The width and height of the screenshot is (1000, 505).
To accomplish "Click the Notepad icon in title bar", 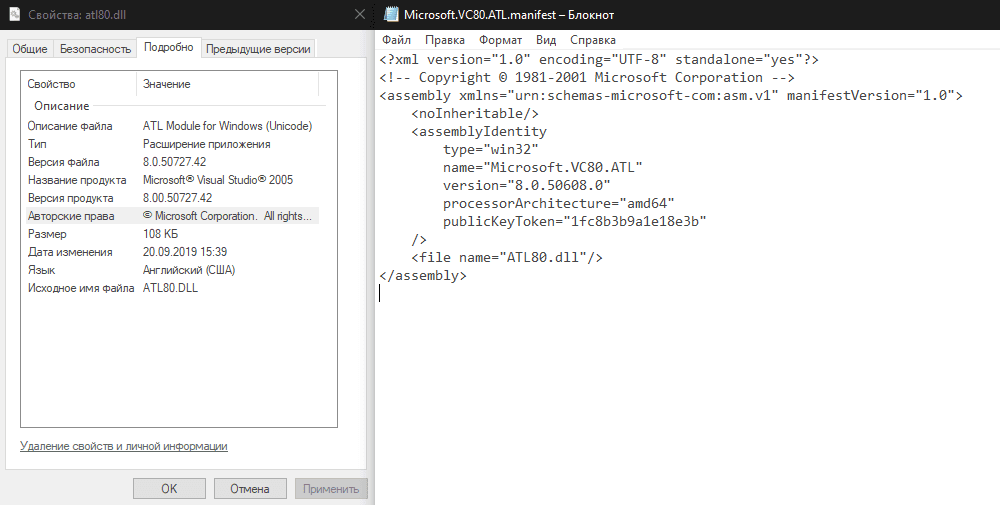I will click(390, 15).
